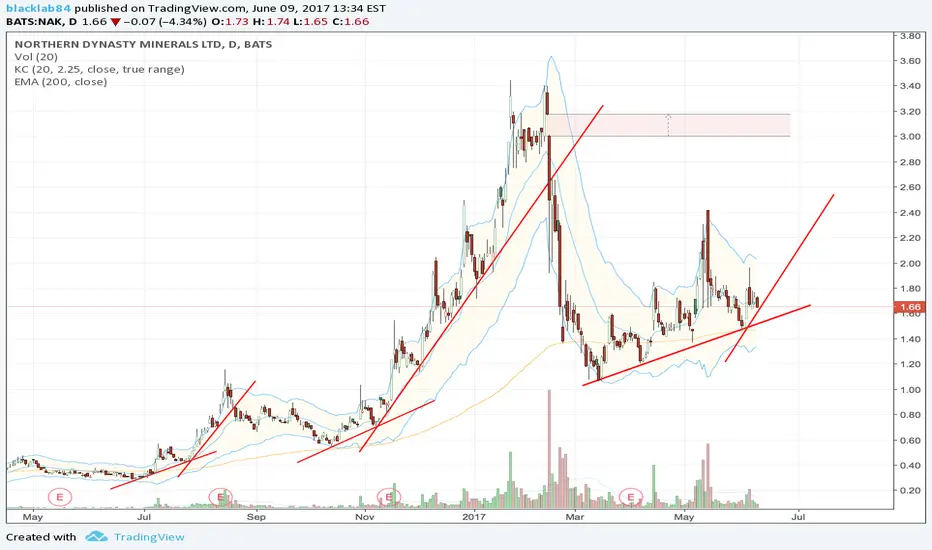Click the O:1.73 open value

click(x=228, y=22)
